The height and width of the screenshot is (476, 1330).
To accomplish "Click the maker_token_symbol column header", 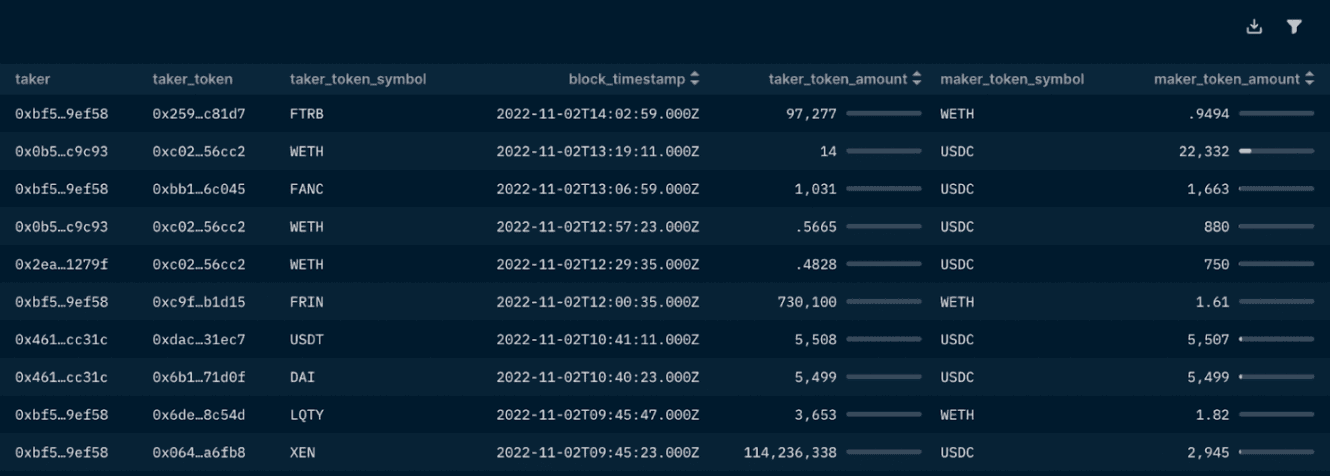I will click(x=1012, y=79).
